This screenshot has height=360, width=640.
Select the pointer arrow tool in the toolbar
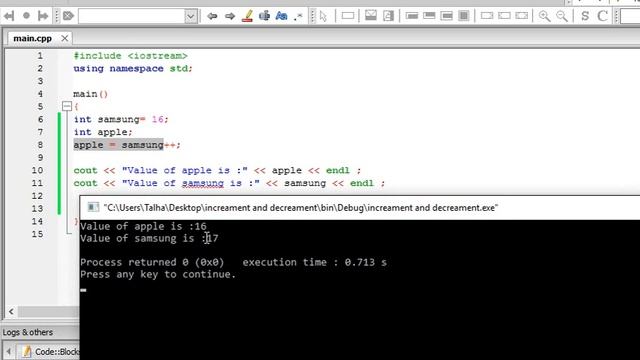(324, 16)
